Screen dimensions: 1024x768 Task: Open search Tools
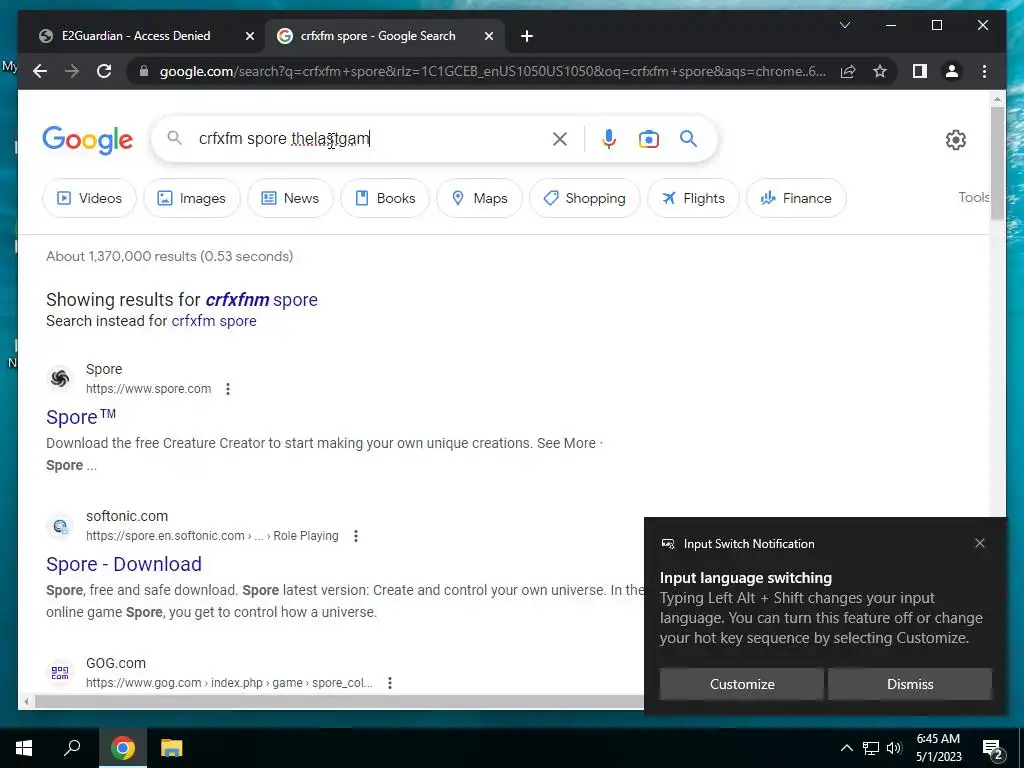pos(974,197)
